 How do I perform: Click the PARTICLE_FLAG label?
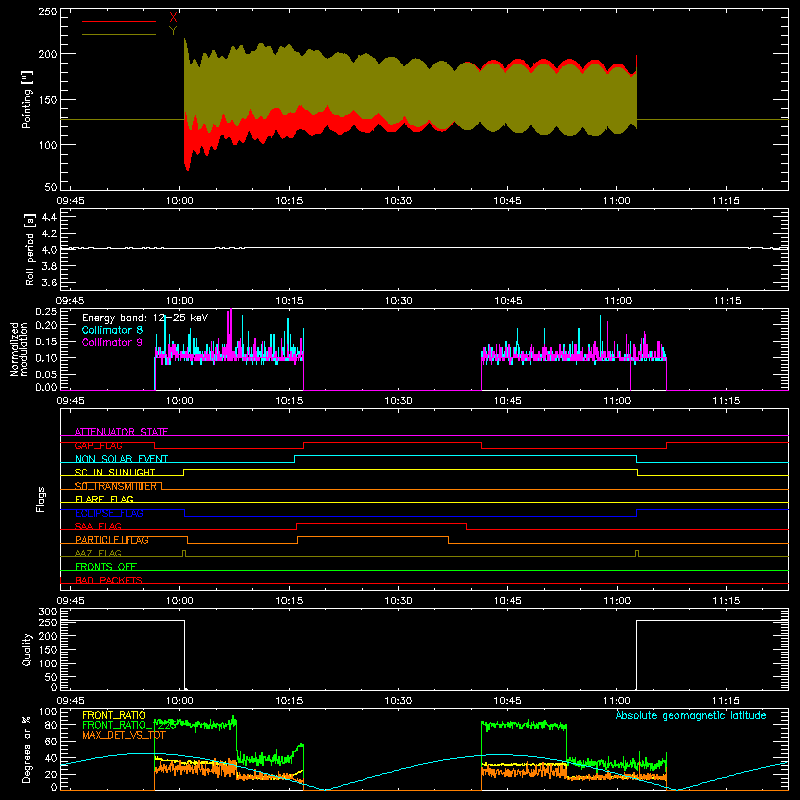pos(112,539)
